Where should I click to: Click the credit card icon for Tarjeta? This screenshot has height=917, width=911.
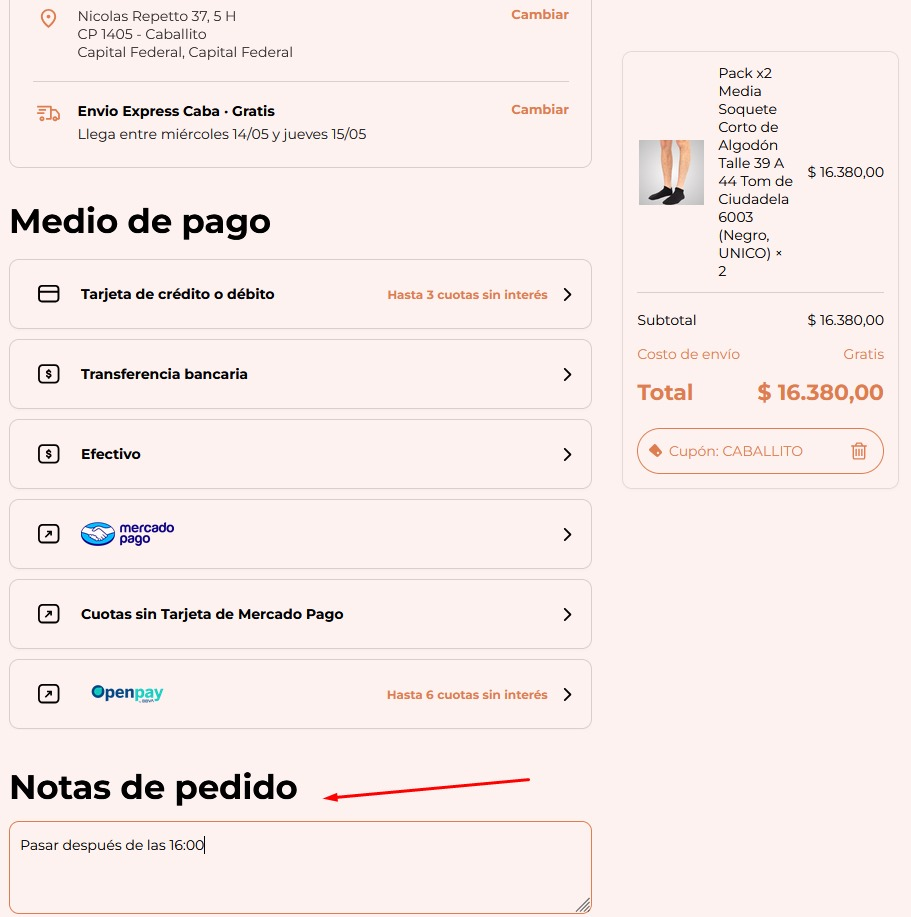(49, 294)
